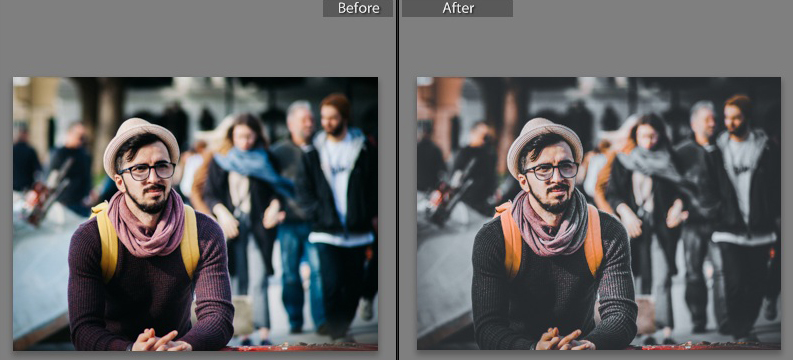Click the After view label
Viewport: 793px width, 360px height.
(x=458, y=8)
